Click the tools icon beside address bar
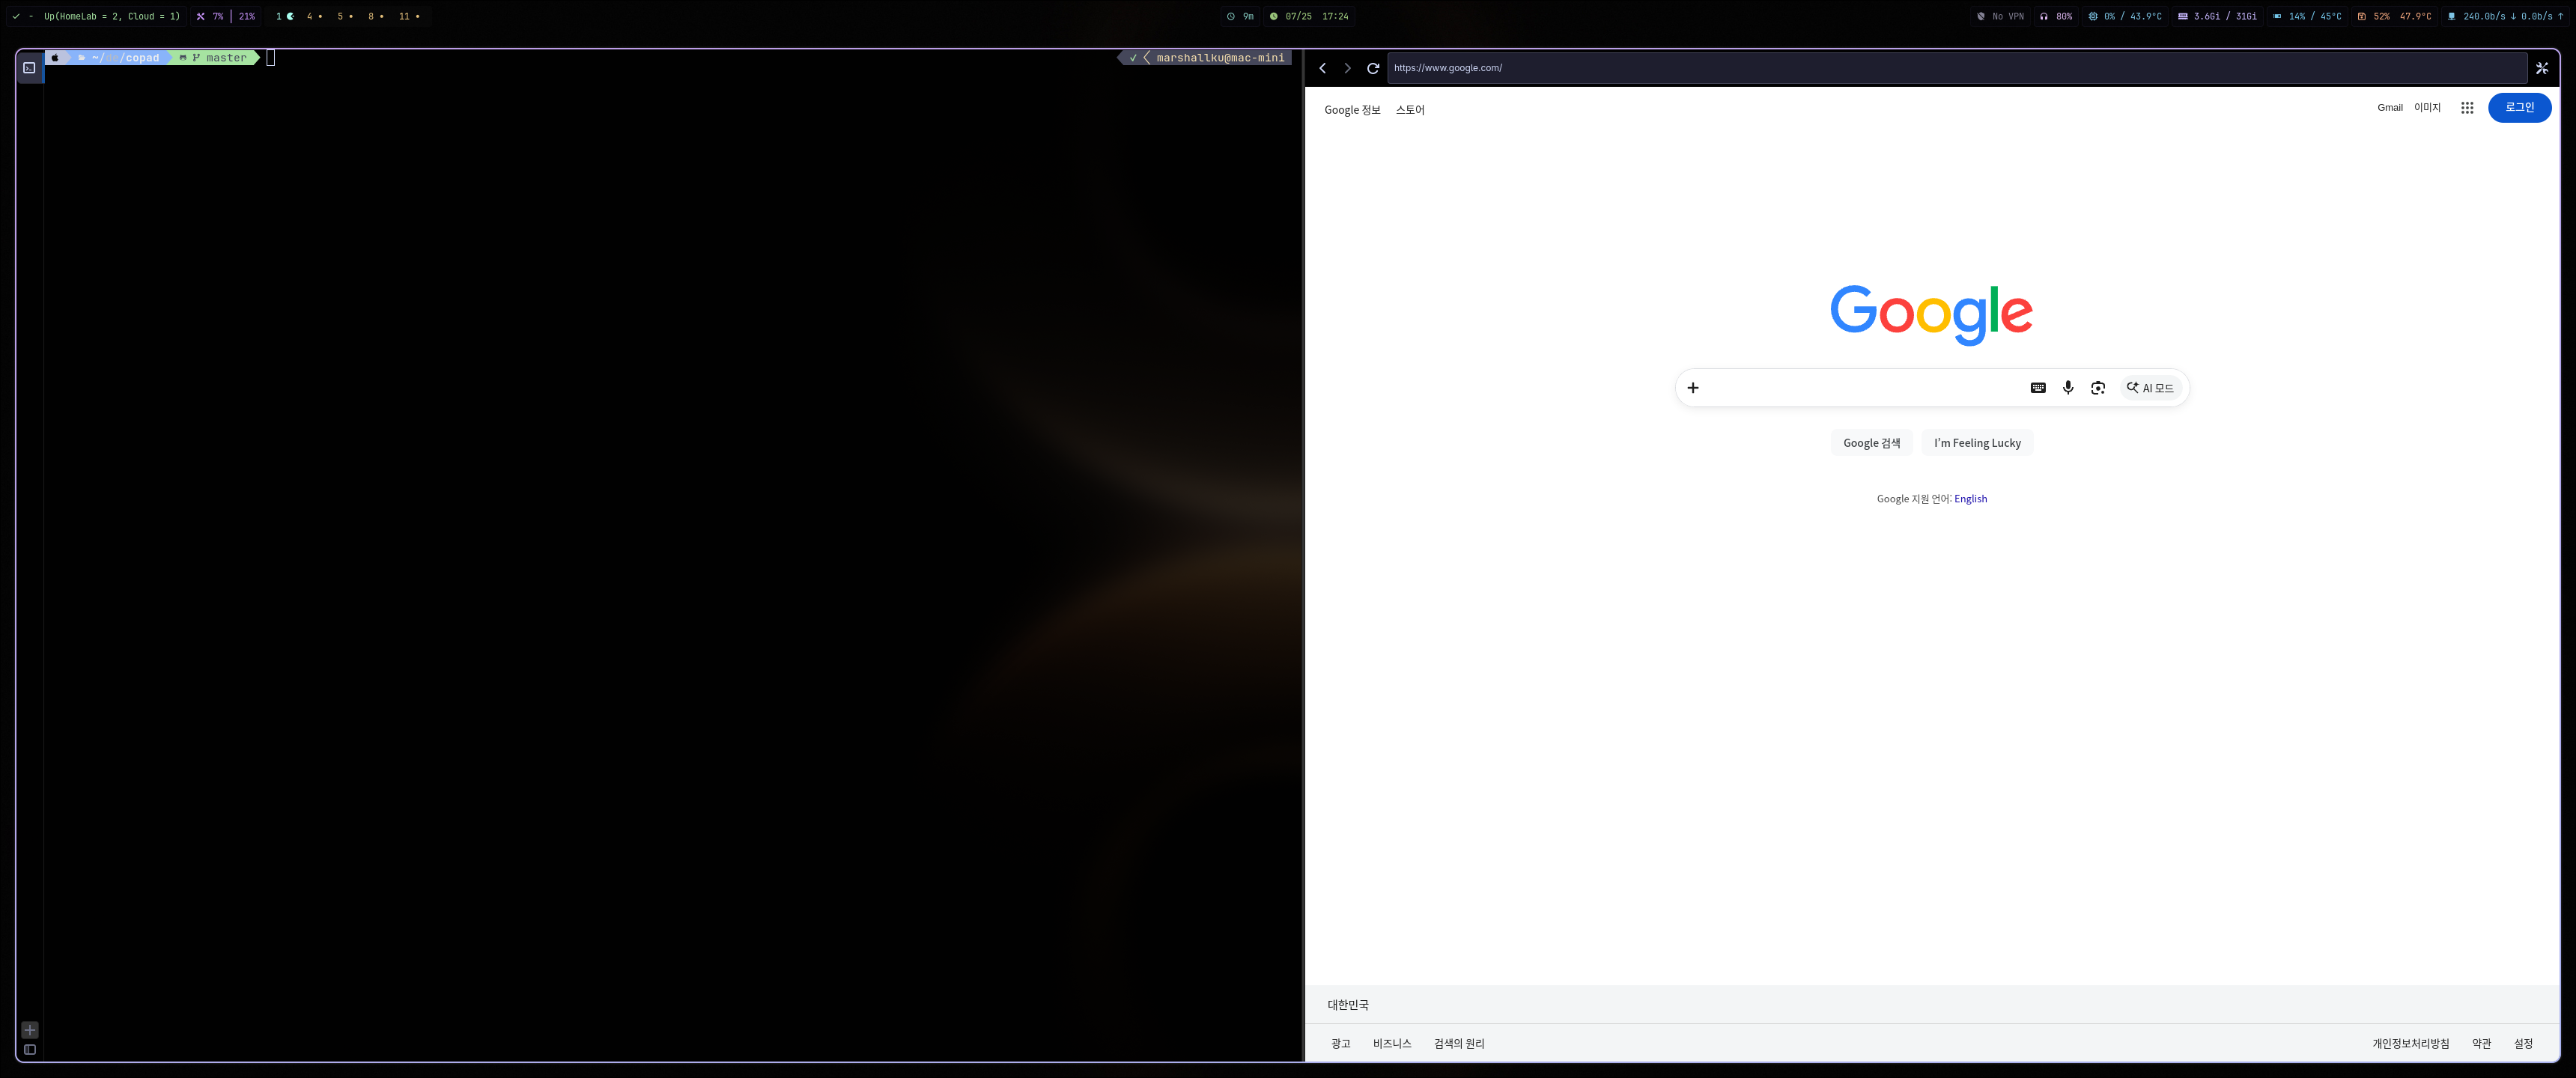Image resolution: width=2576 pixels, height=1078 pixels. click(2541, 68)
